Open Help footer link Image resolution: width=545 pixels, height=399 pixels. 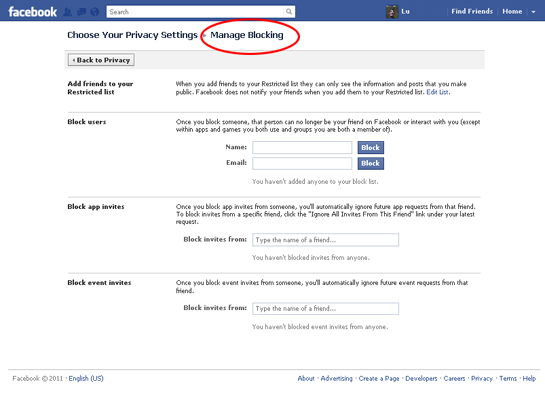(x=529, y=378)
